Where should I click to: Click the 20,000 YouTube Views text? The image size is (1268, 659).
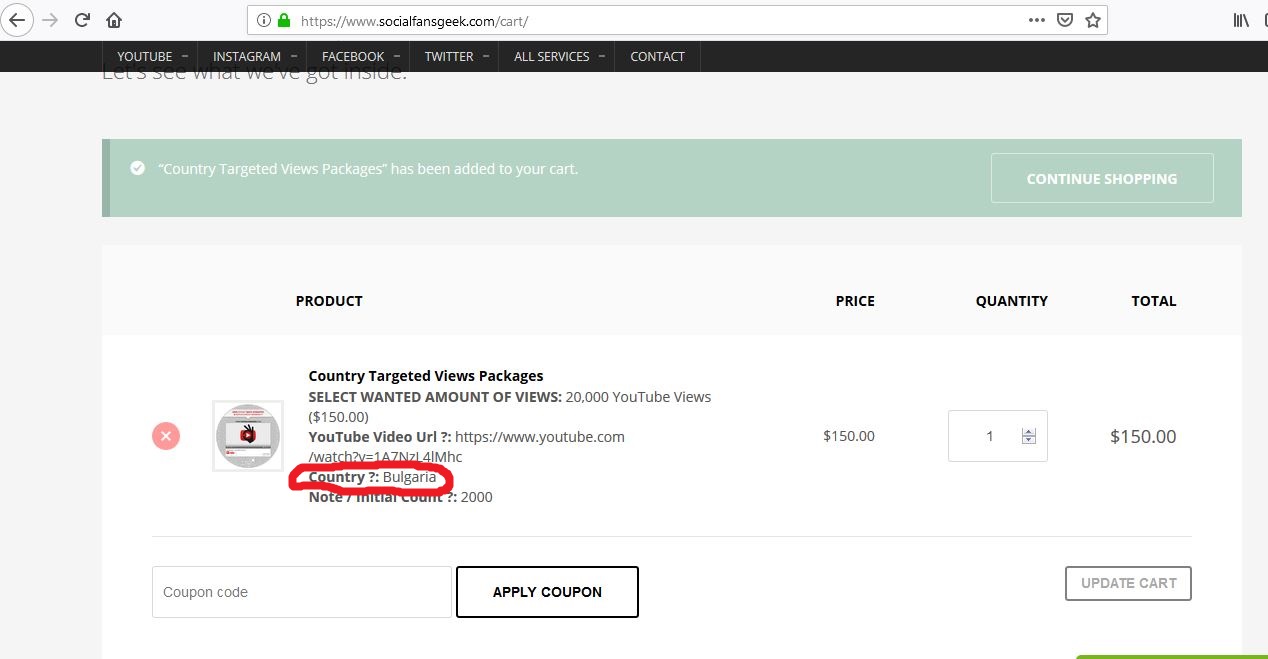coord(638,397)
